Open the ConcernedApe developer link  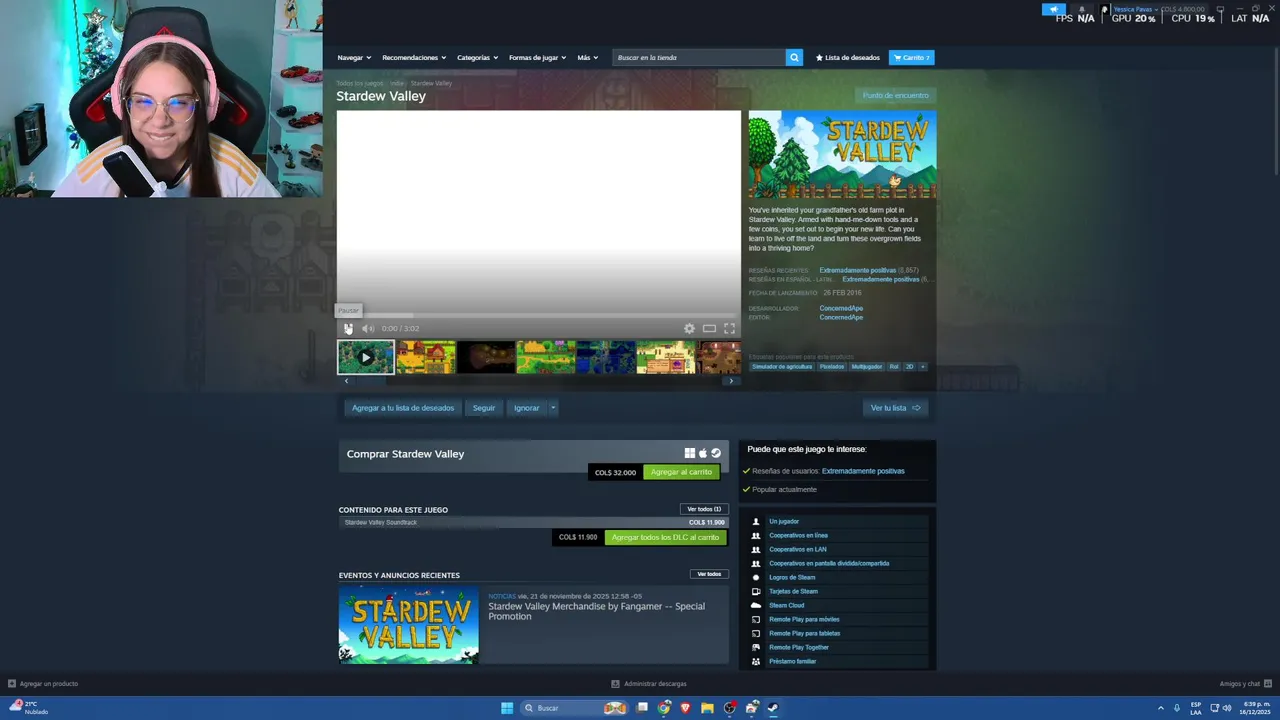coord(841,308)
